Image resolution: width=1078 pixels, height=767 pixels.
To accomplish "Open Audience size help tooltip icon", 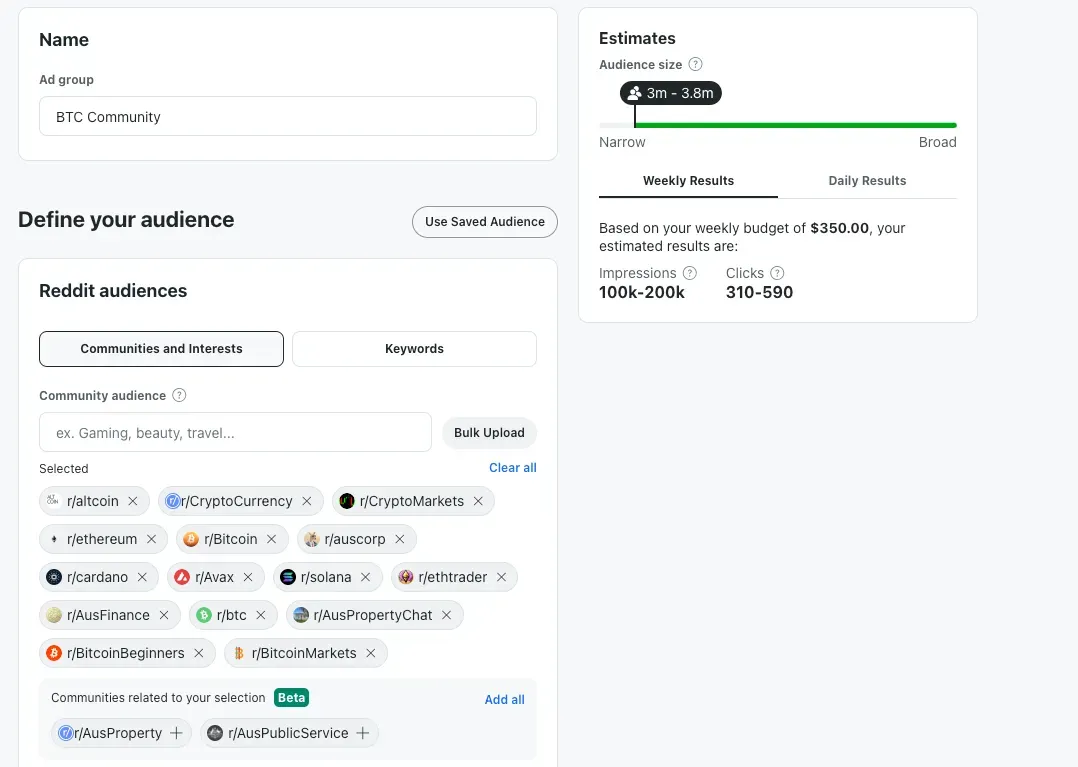I will (x=696, y=64).
